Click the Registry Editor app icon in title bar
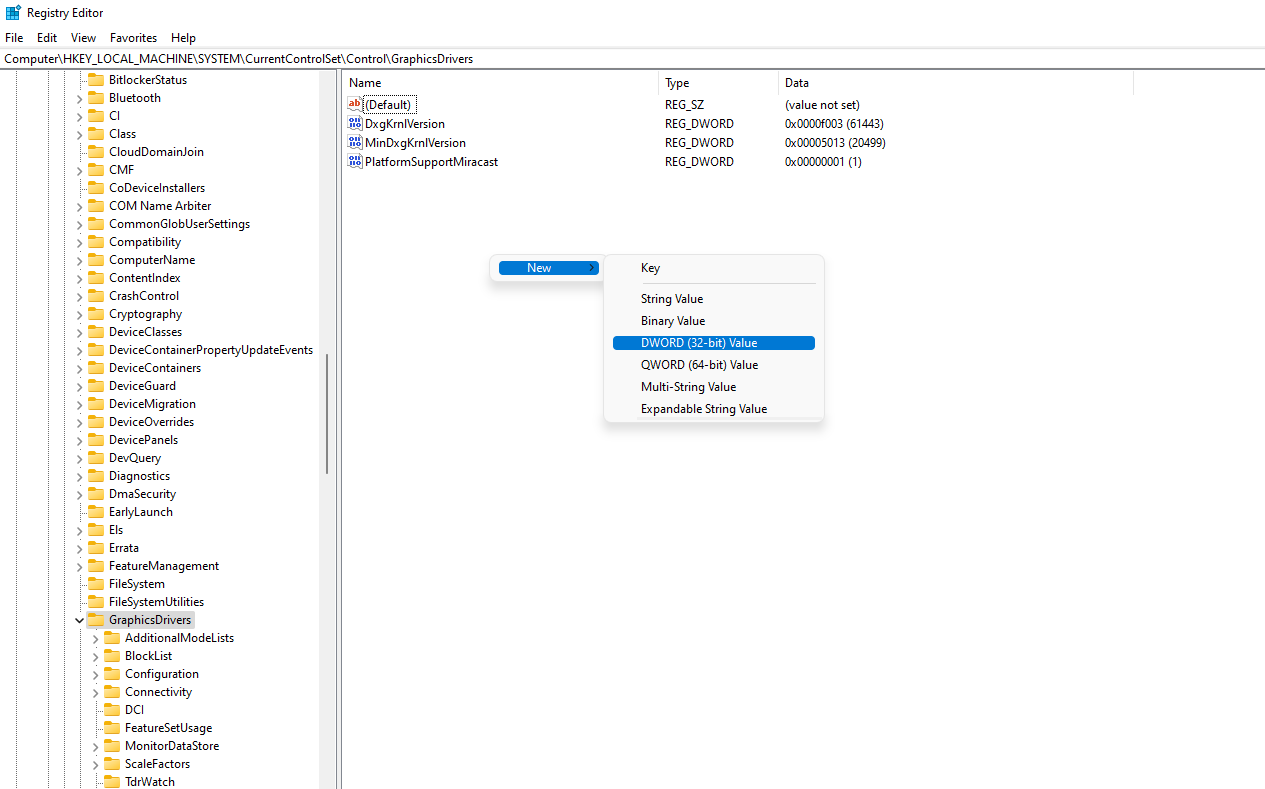The image size is (1265, 789). (x=13, y=13)
